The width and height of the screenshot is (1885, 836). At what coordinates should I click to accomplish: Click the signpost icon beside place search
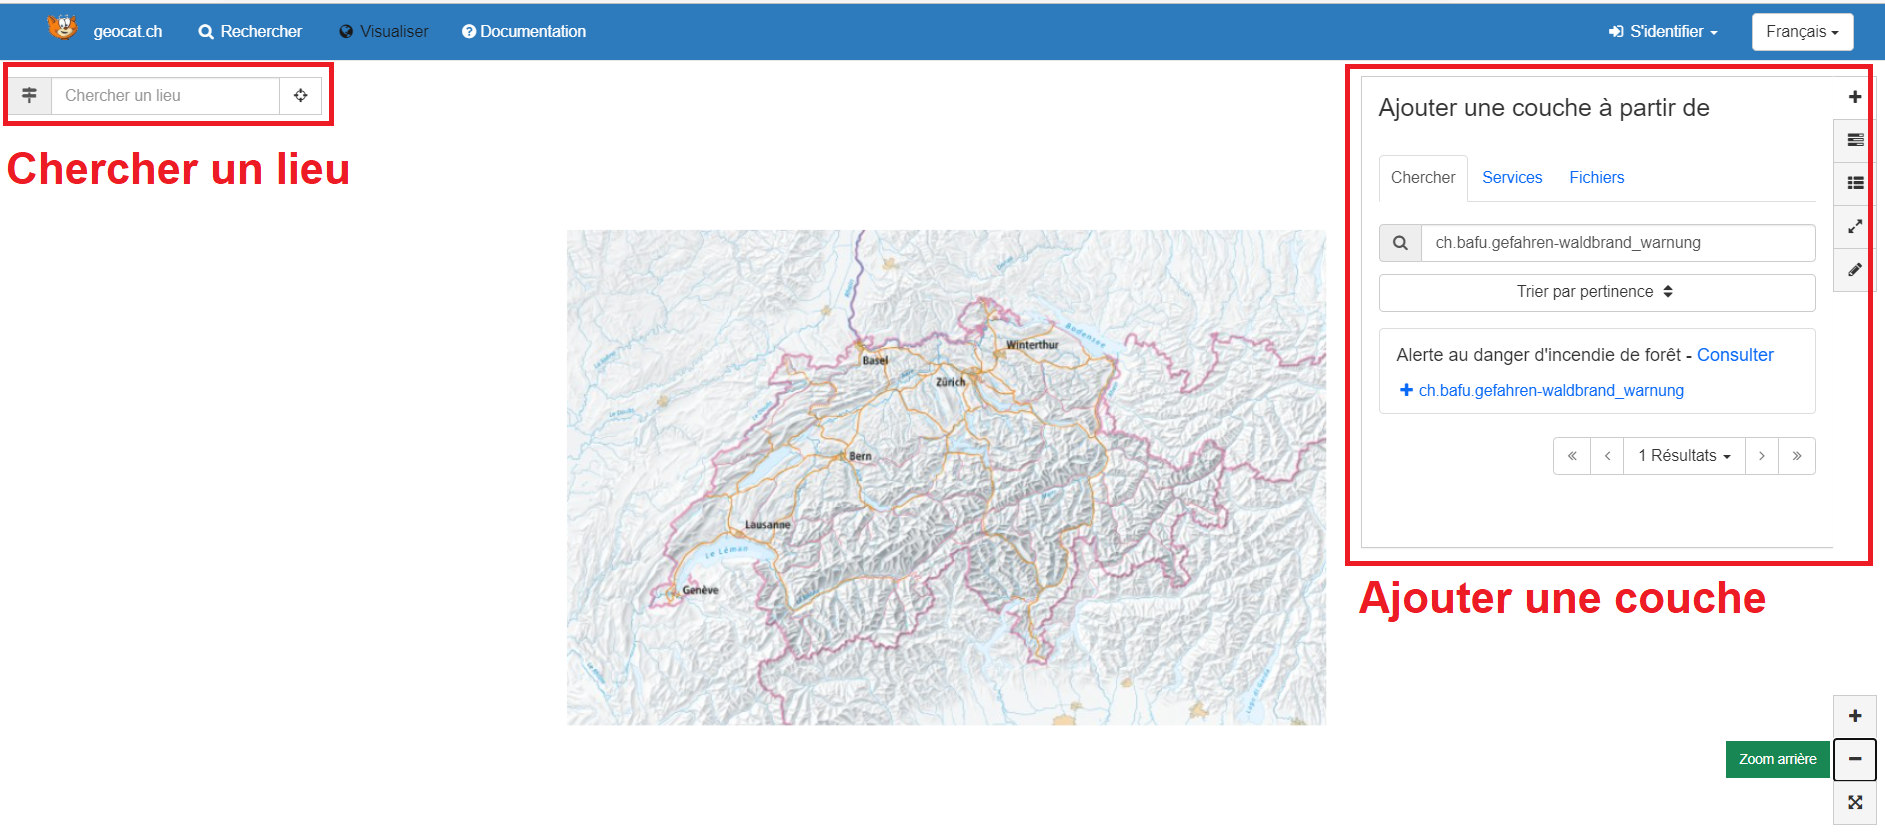point(30,96)
